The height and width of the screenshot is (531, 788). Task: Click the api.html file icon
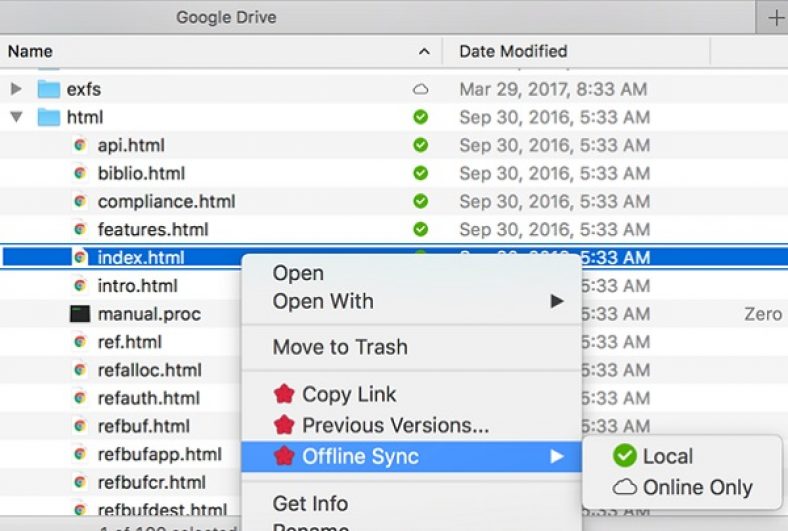tap(81, 145)
